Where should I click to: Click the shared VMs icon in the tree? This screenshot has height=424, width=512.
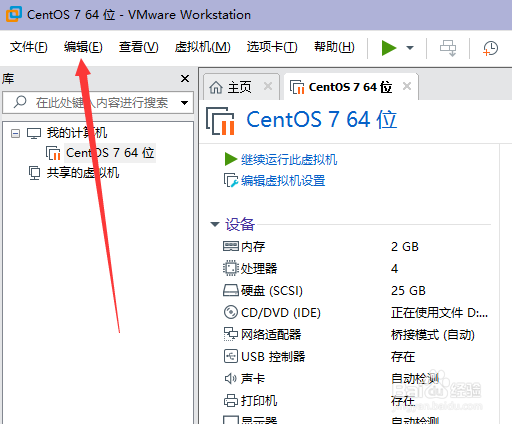point(34,173)
